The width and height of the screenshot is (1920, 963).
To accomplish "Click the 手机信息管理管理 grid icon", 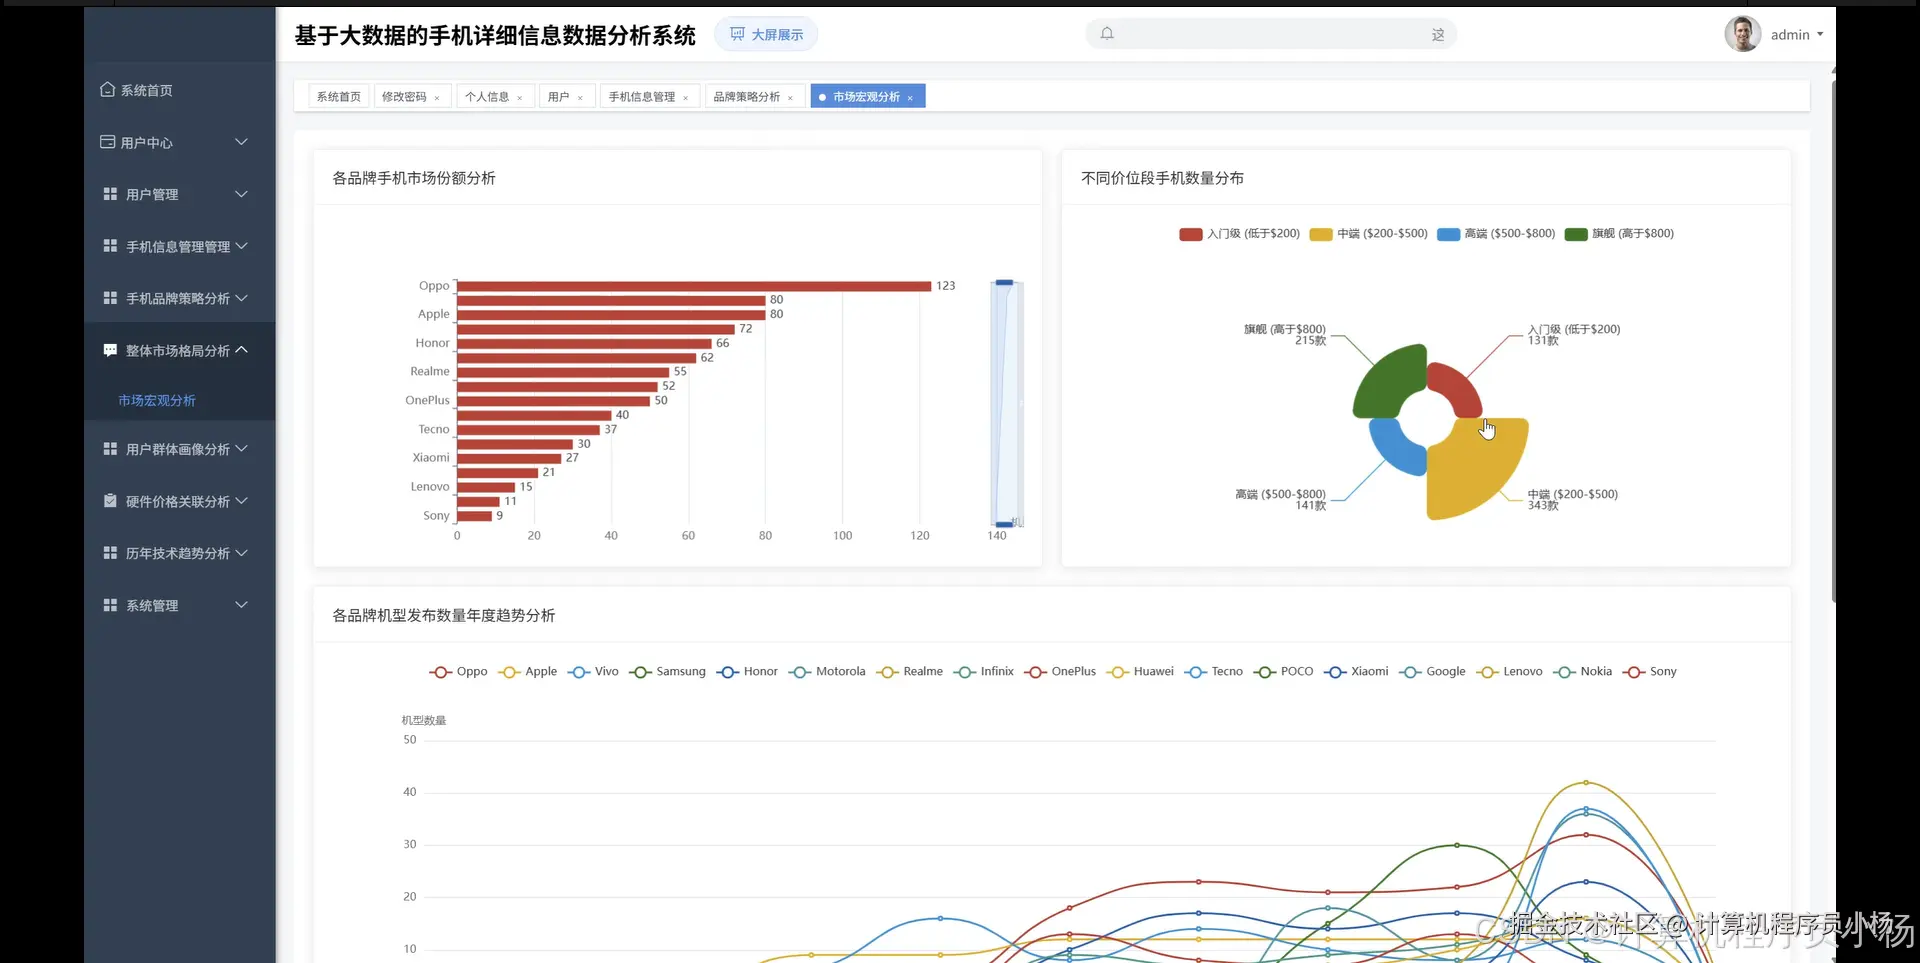I will (110, 246).
